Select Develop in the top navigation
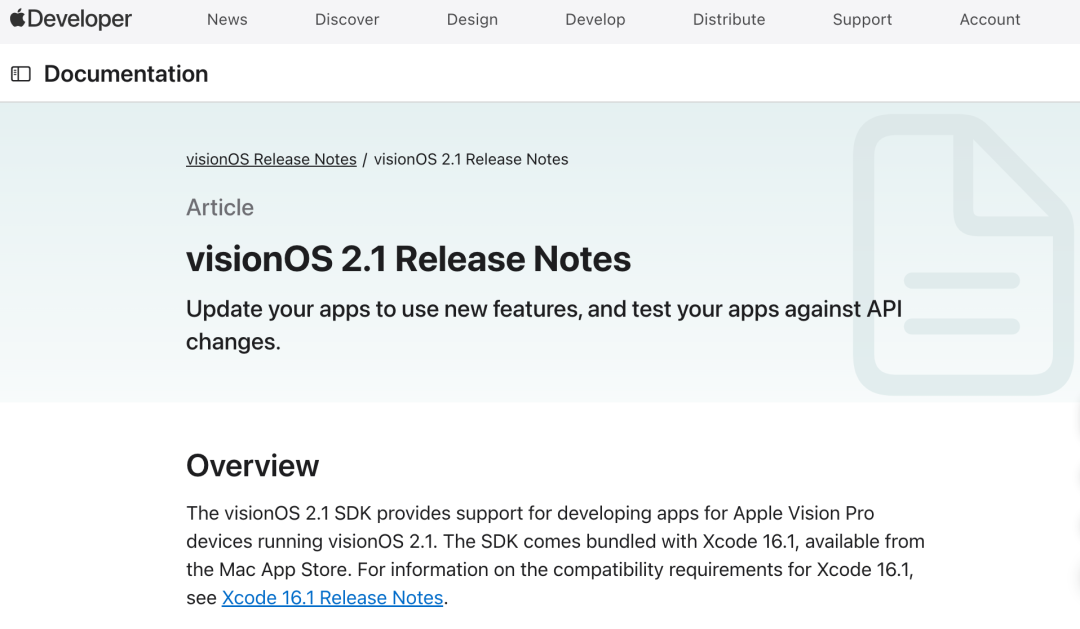The width and height of the screenshot is (1080, 629). tap(595, 20)
